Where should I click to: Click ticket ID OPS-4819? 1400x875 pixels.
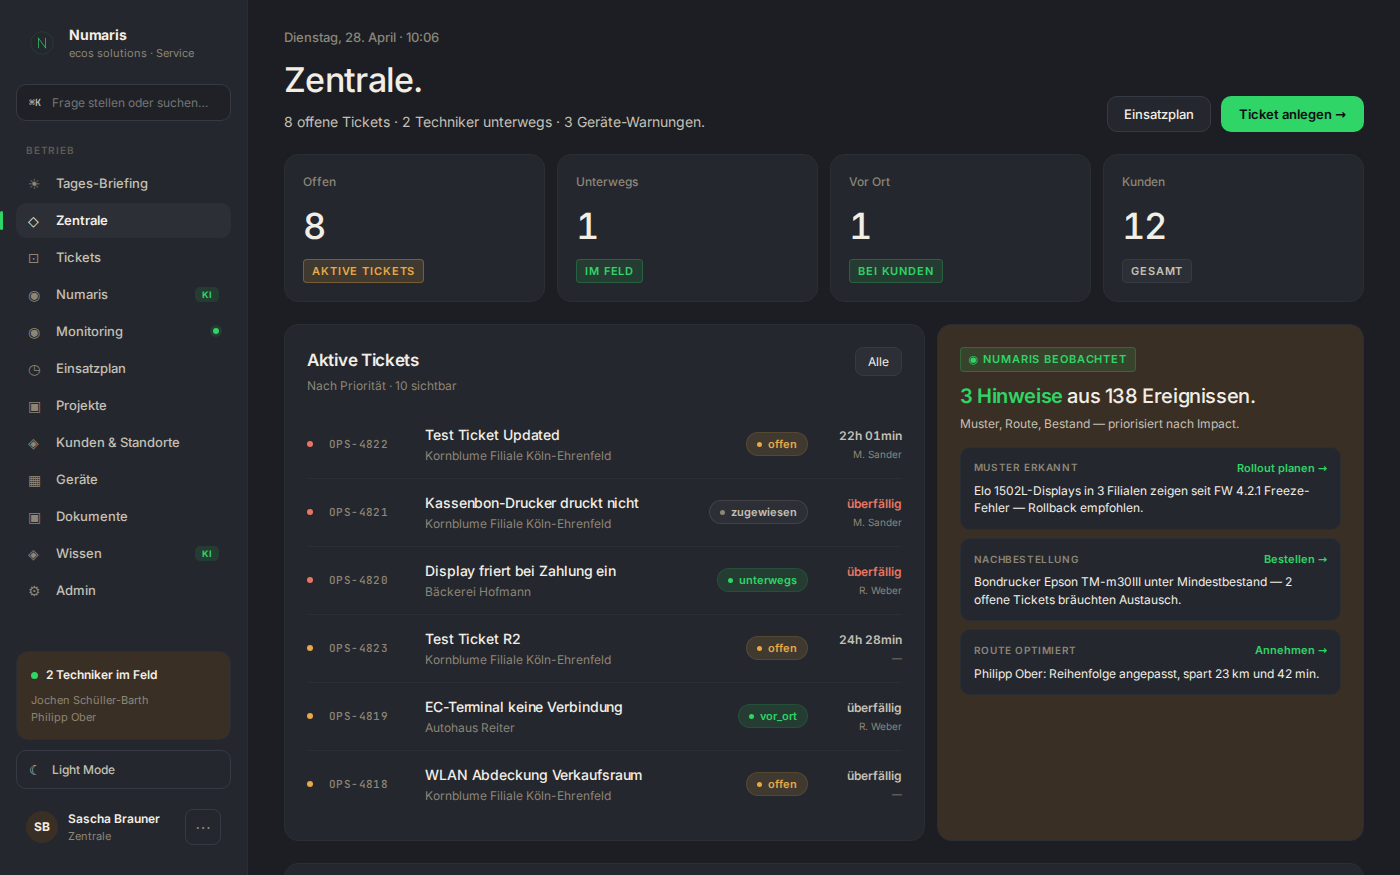[358, 716]
